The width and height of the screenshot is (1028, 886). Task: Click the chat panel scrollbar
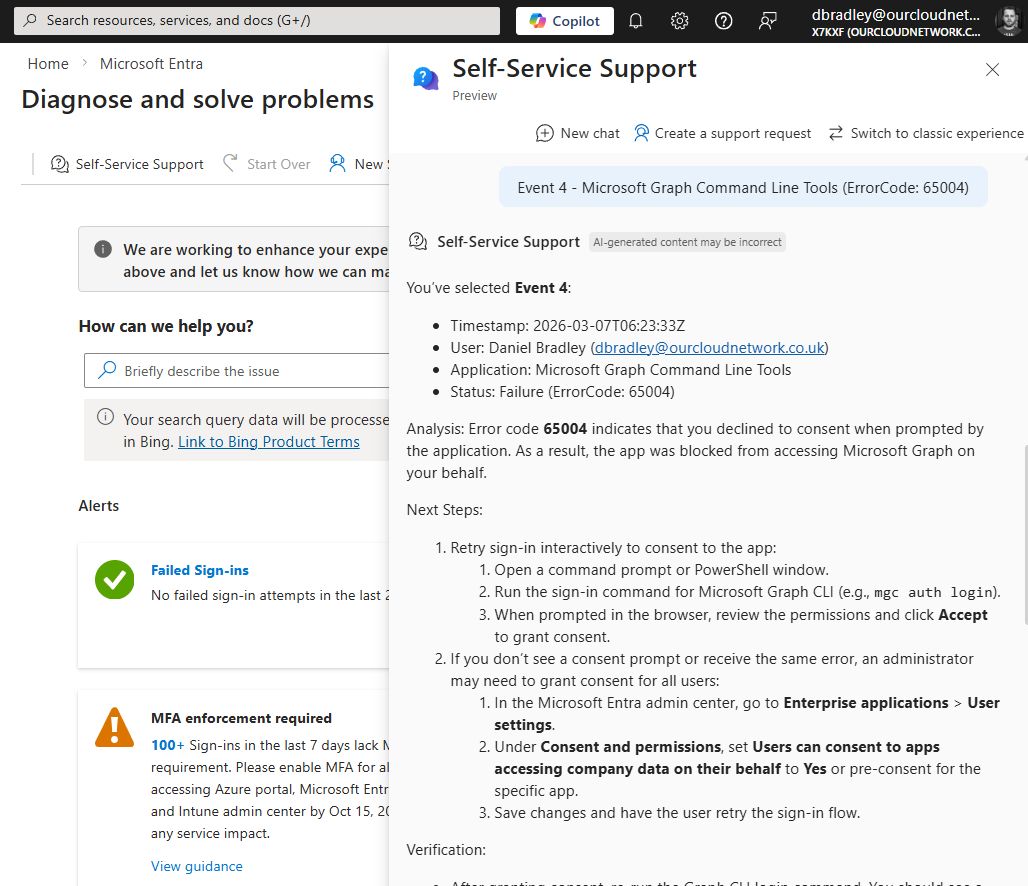click(1025, 534)
